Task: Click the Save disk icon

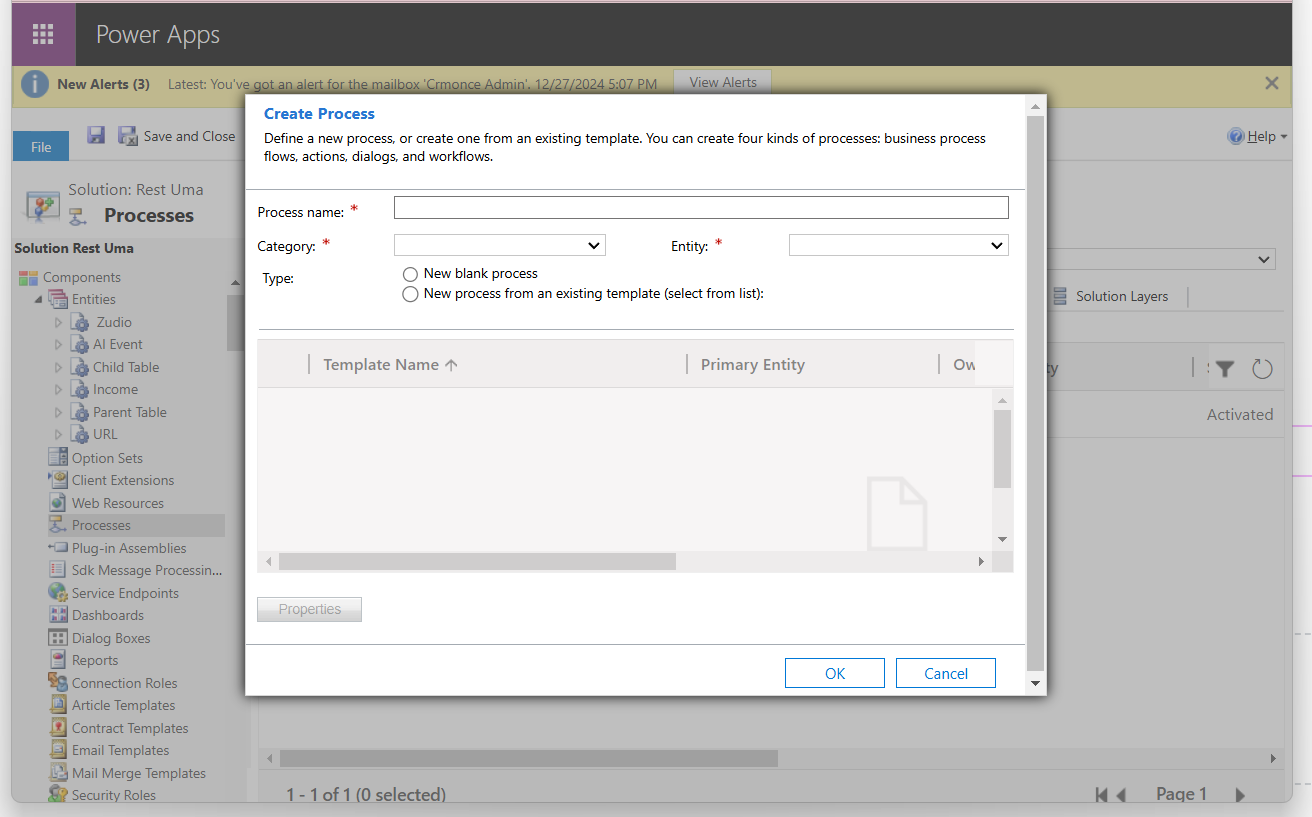Action: [96, 135]
